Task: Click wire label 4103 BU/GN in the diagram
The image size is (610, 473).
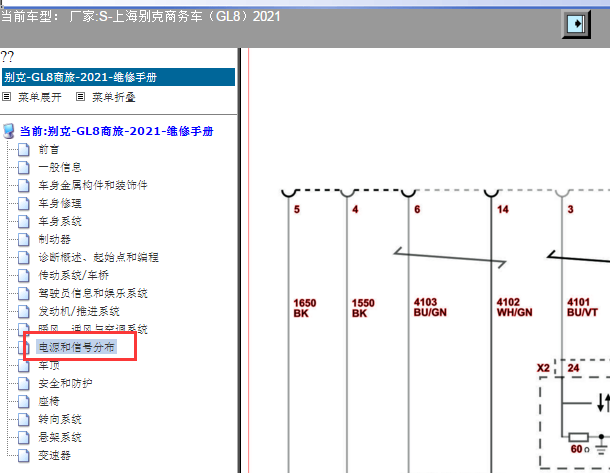Action: pos(430,307)
